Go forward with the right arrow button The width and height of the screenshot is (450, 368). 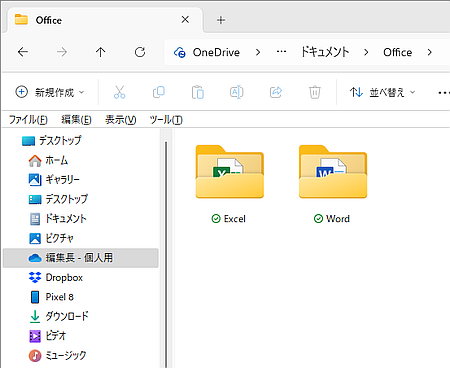(62, 52)
